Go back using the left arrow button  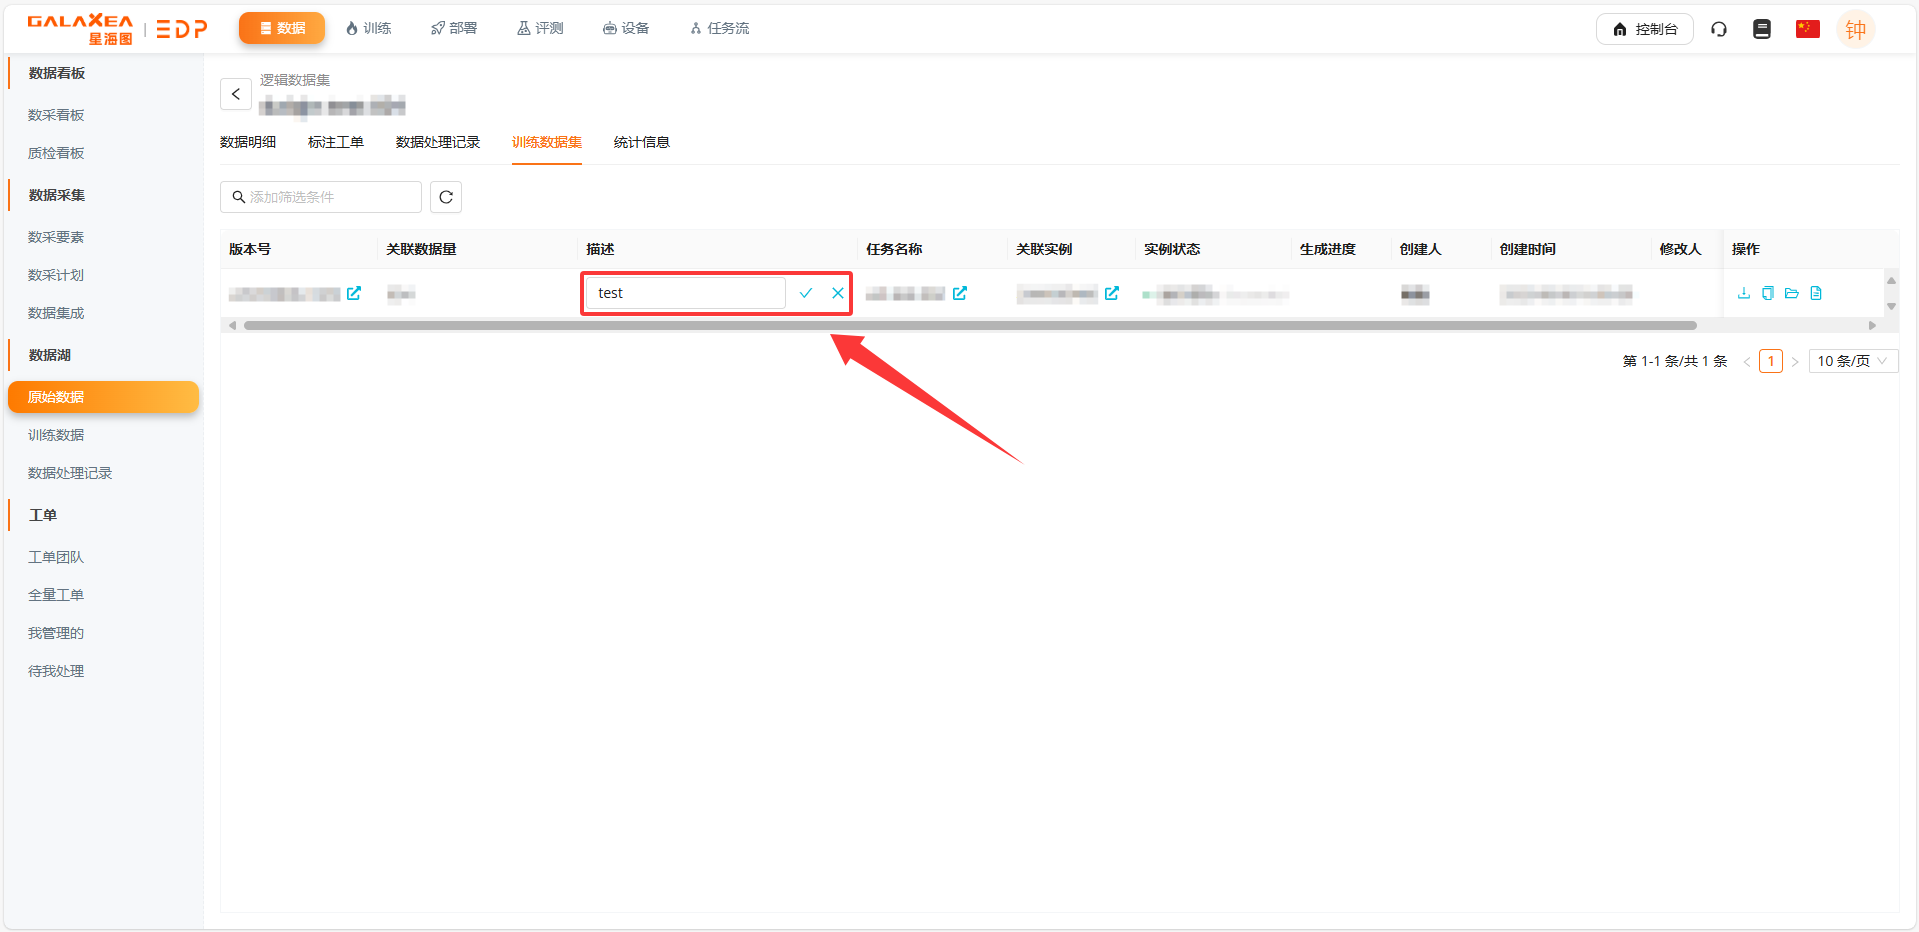[236, 94]
